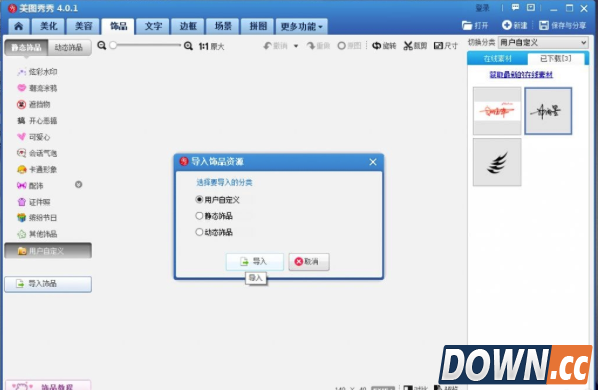Switch to the 场景 tab
Viewport: 598px width, 390px height.
223,26
